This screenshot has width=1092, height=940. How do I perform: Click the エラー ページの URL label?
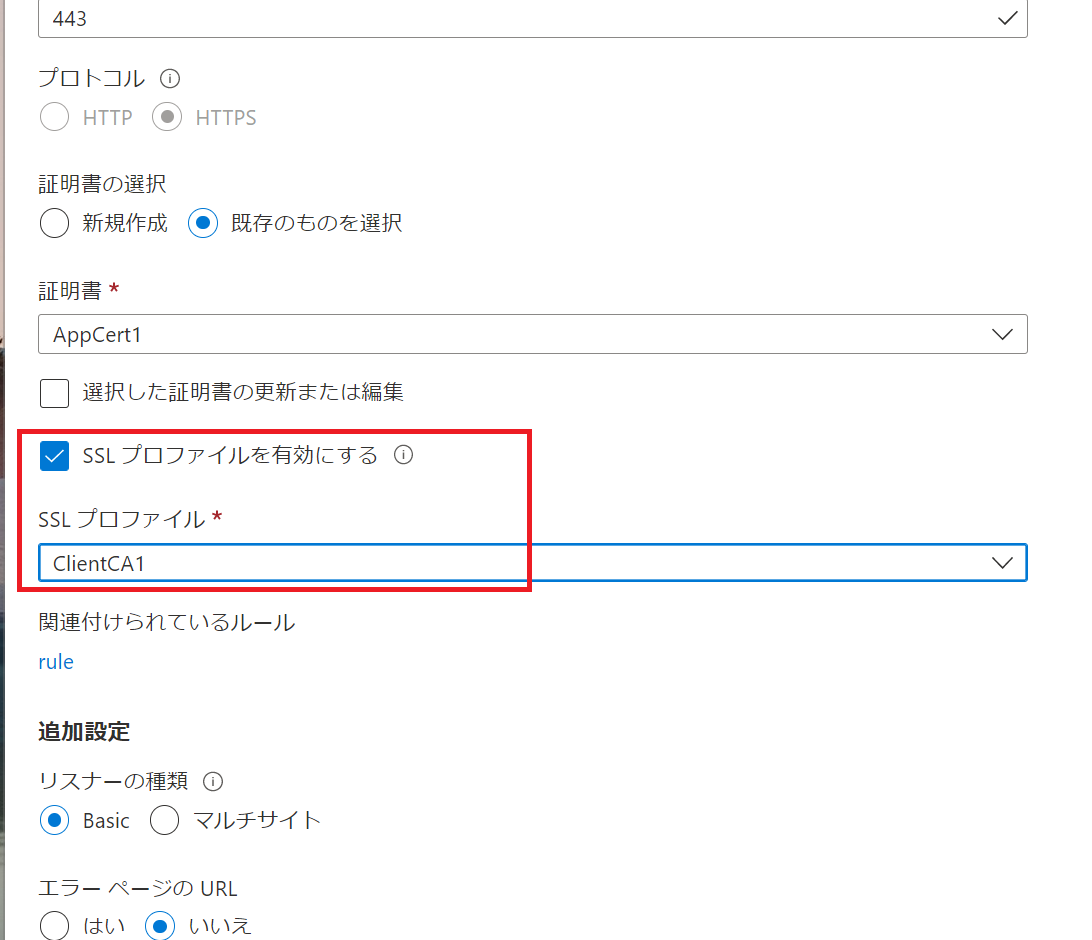[x=138, y=888]
